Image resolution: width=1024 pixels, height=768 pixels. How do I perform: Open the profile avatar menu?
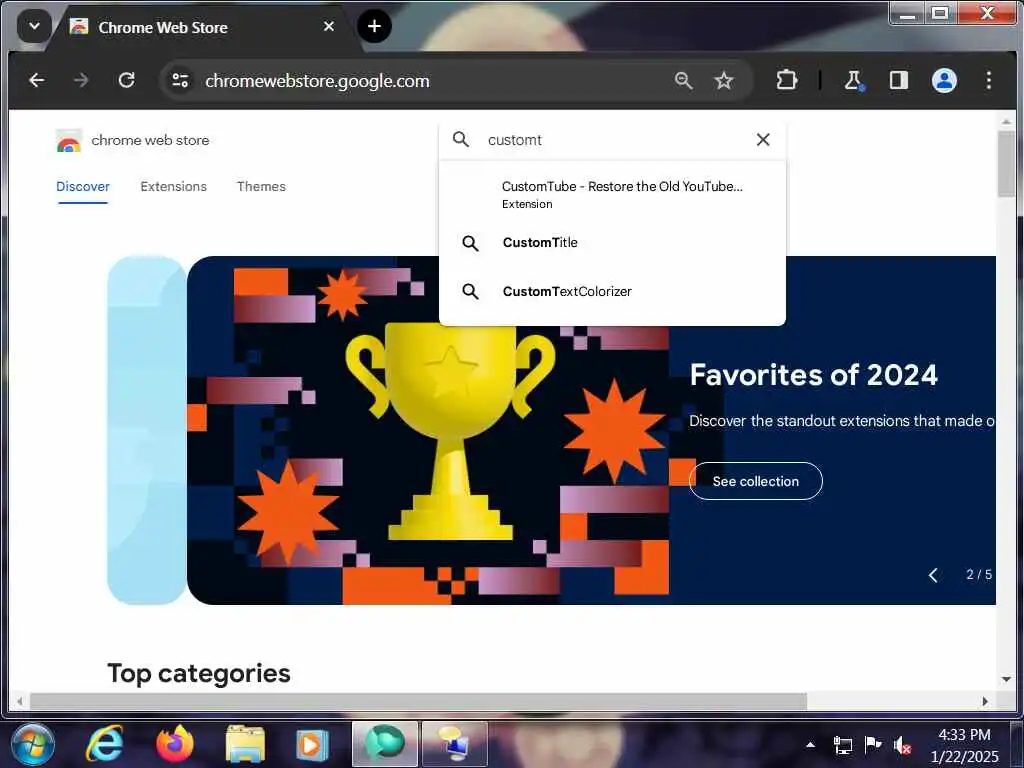944,80
